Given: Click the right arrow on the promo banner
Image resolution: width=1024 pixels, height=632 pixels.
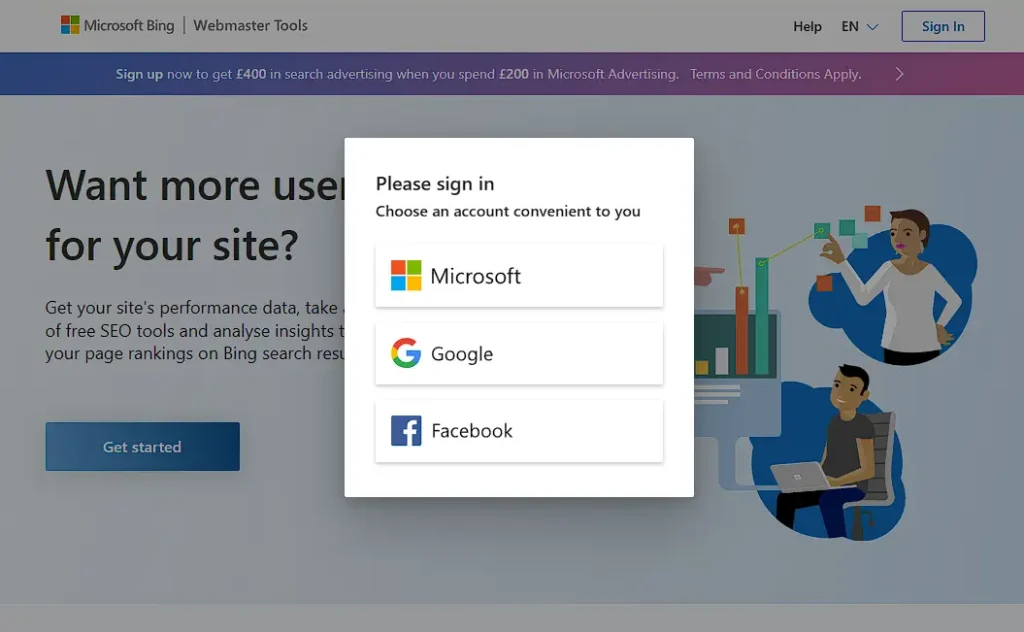Looking at the screenshot, I should (x=898, y=73).
